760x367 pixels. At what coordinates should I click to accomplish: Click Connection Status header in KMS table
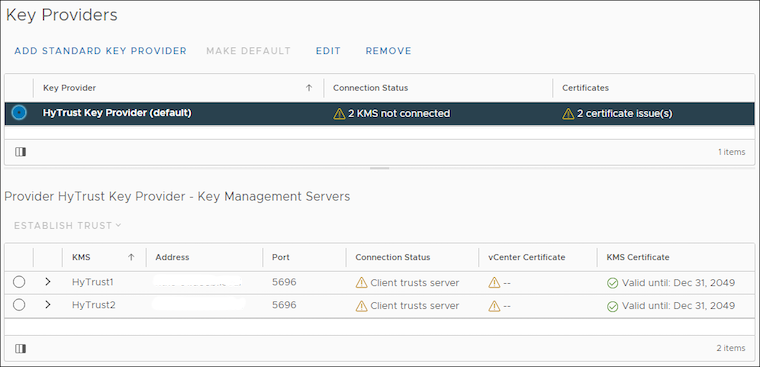tap(393, 257)
